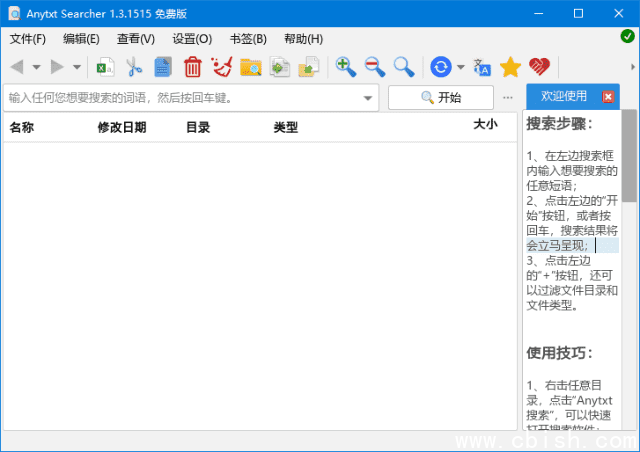
Task: Click the red heart donate icon
Action: tap(540, 67)
